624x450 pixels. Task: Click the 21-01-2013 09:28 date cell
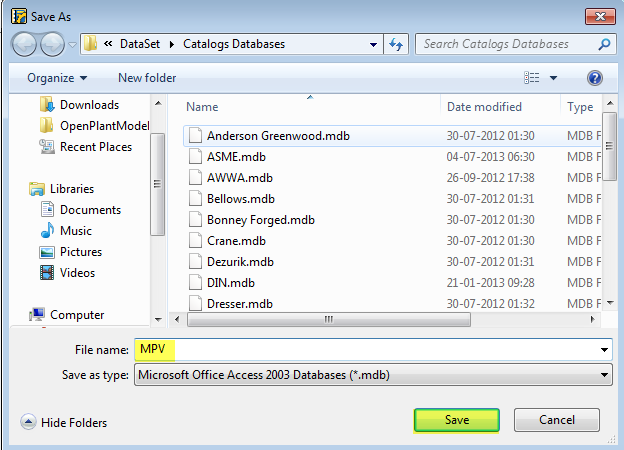click(490, 283)
